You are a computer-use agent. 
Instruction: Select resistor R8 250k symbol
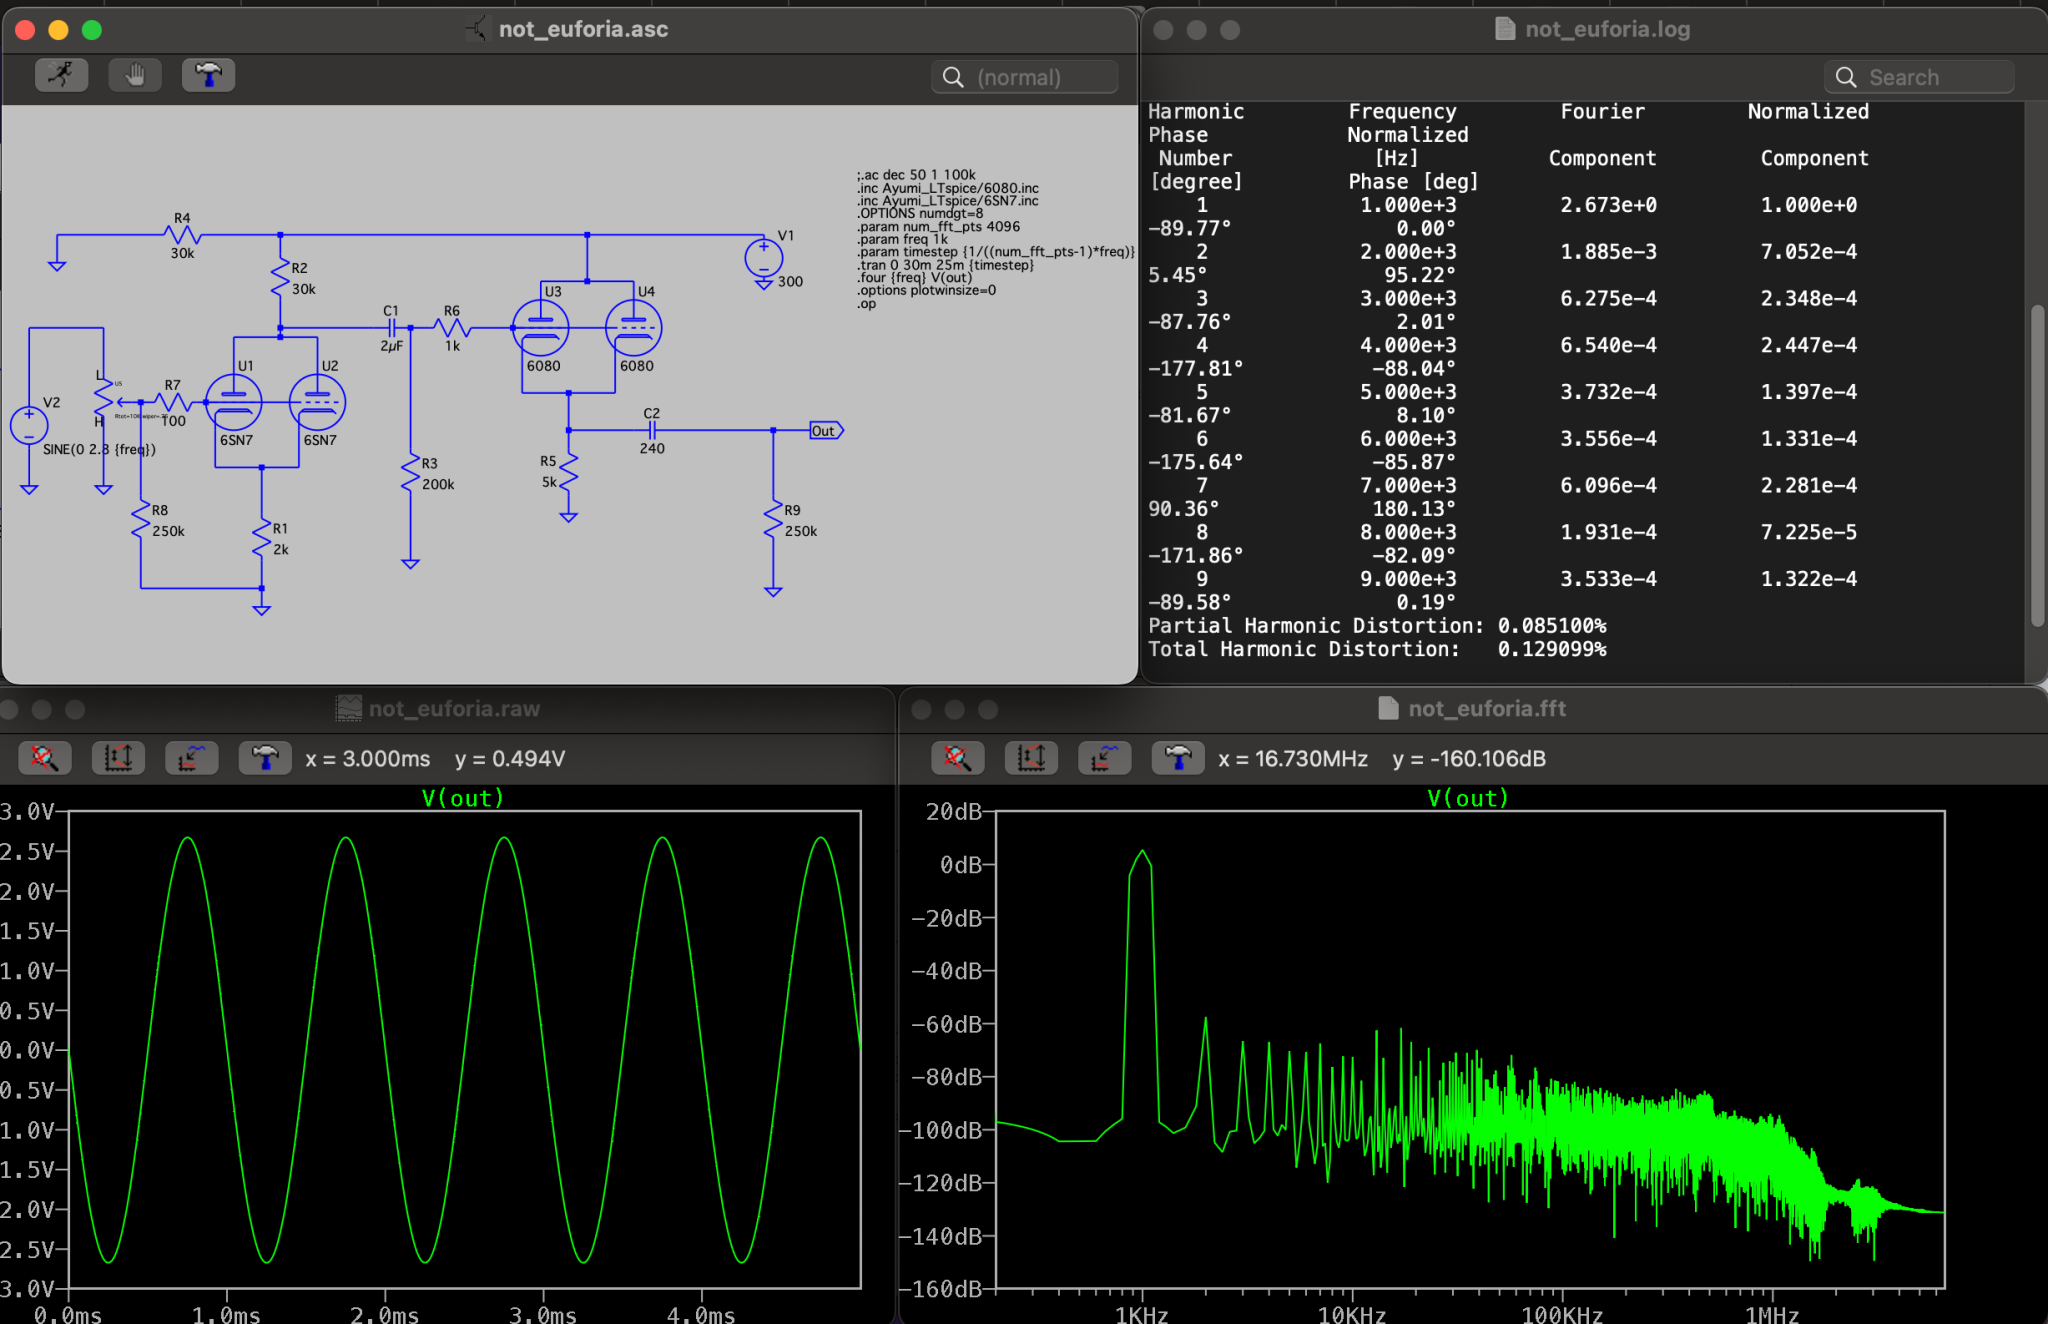click(141, 520)
